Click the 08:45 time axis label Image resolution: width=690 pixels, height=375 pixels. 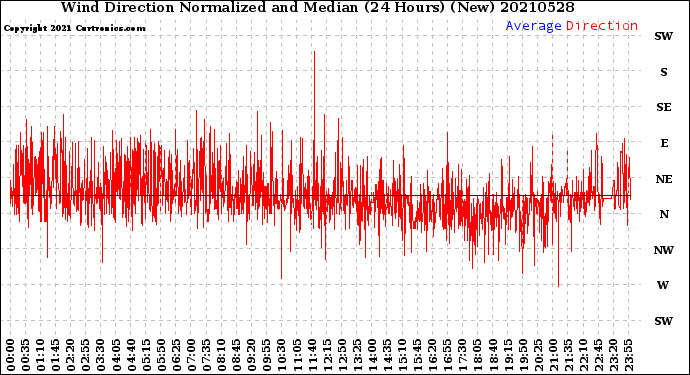[237, 355]
